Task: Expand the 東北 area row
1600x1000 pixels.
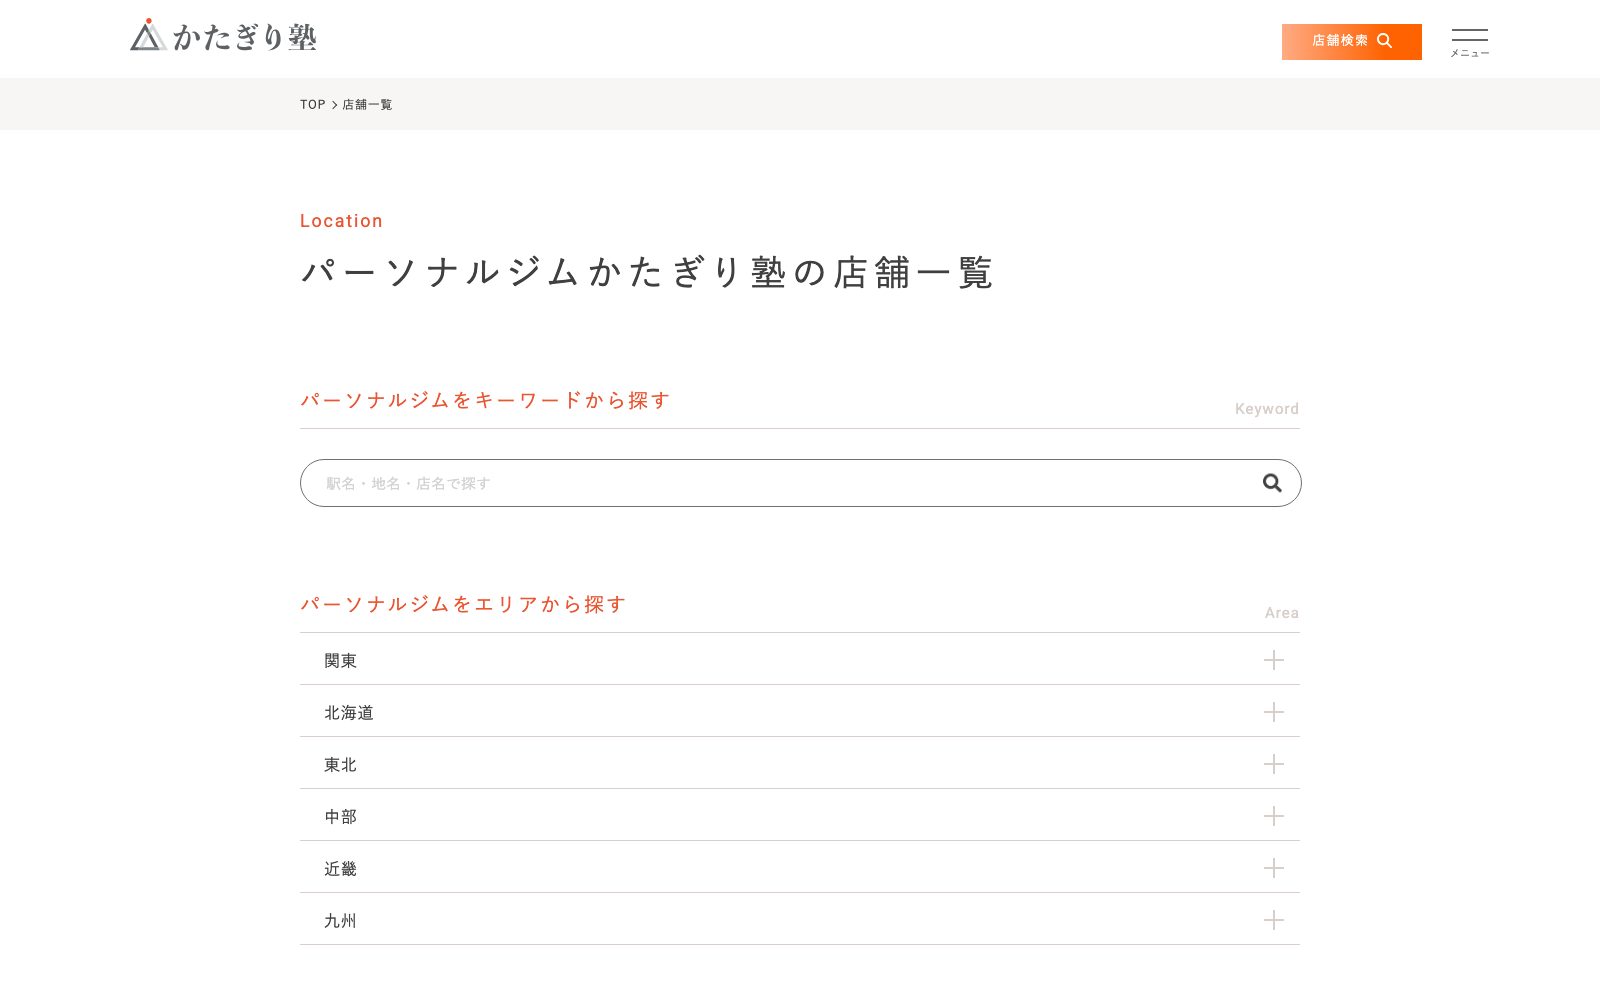Action: click(x=800, y=763)
